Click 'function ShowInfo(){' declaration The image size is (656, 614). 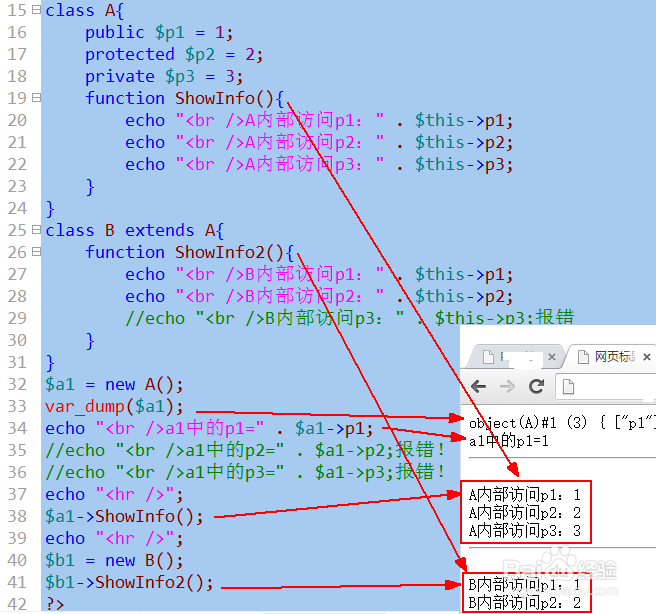[x=184, y=98]
